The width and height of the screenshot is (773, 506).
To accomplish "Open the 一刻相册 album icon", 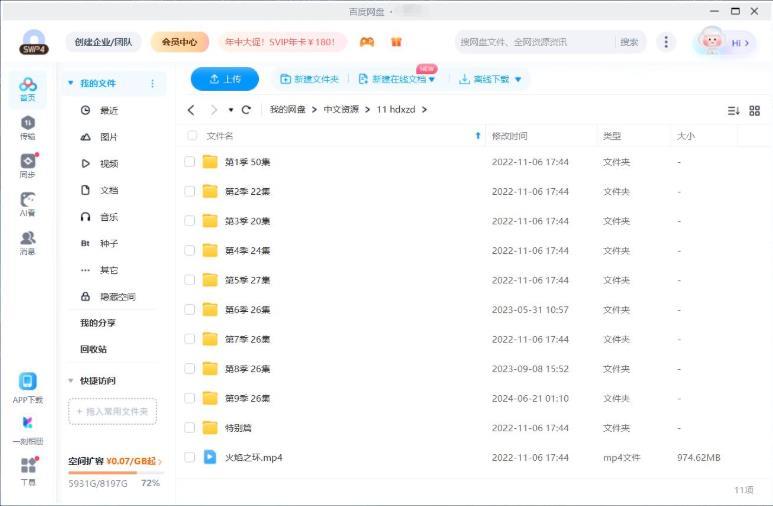I will tap(28, 430).
